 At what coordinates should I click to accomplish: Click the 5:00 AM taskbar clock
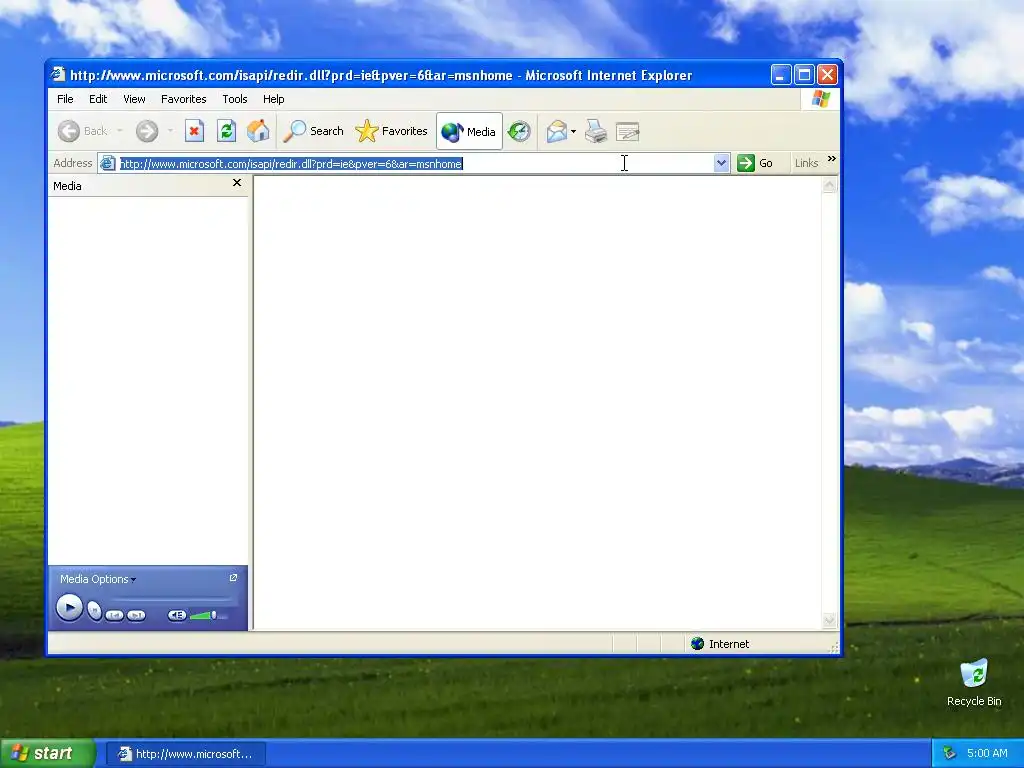(x=987, y=754)
